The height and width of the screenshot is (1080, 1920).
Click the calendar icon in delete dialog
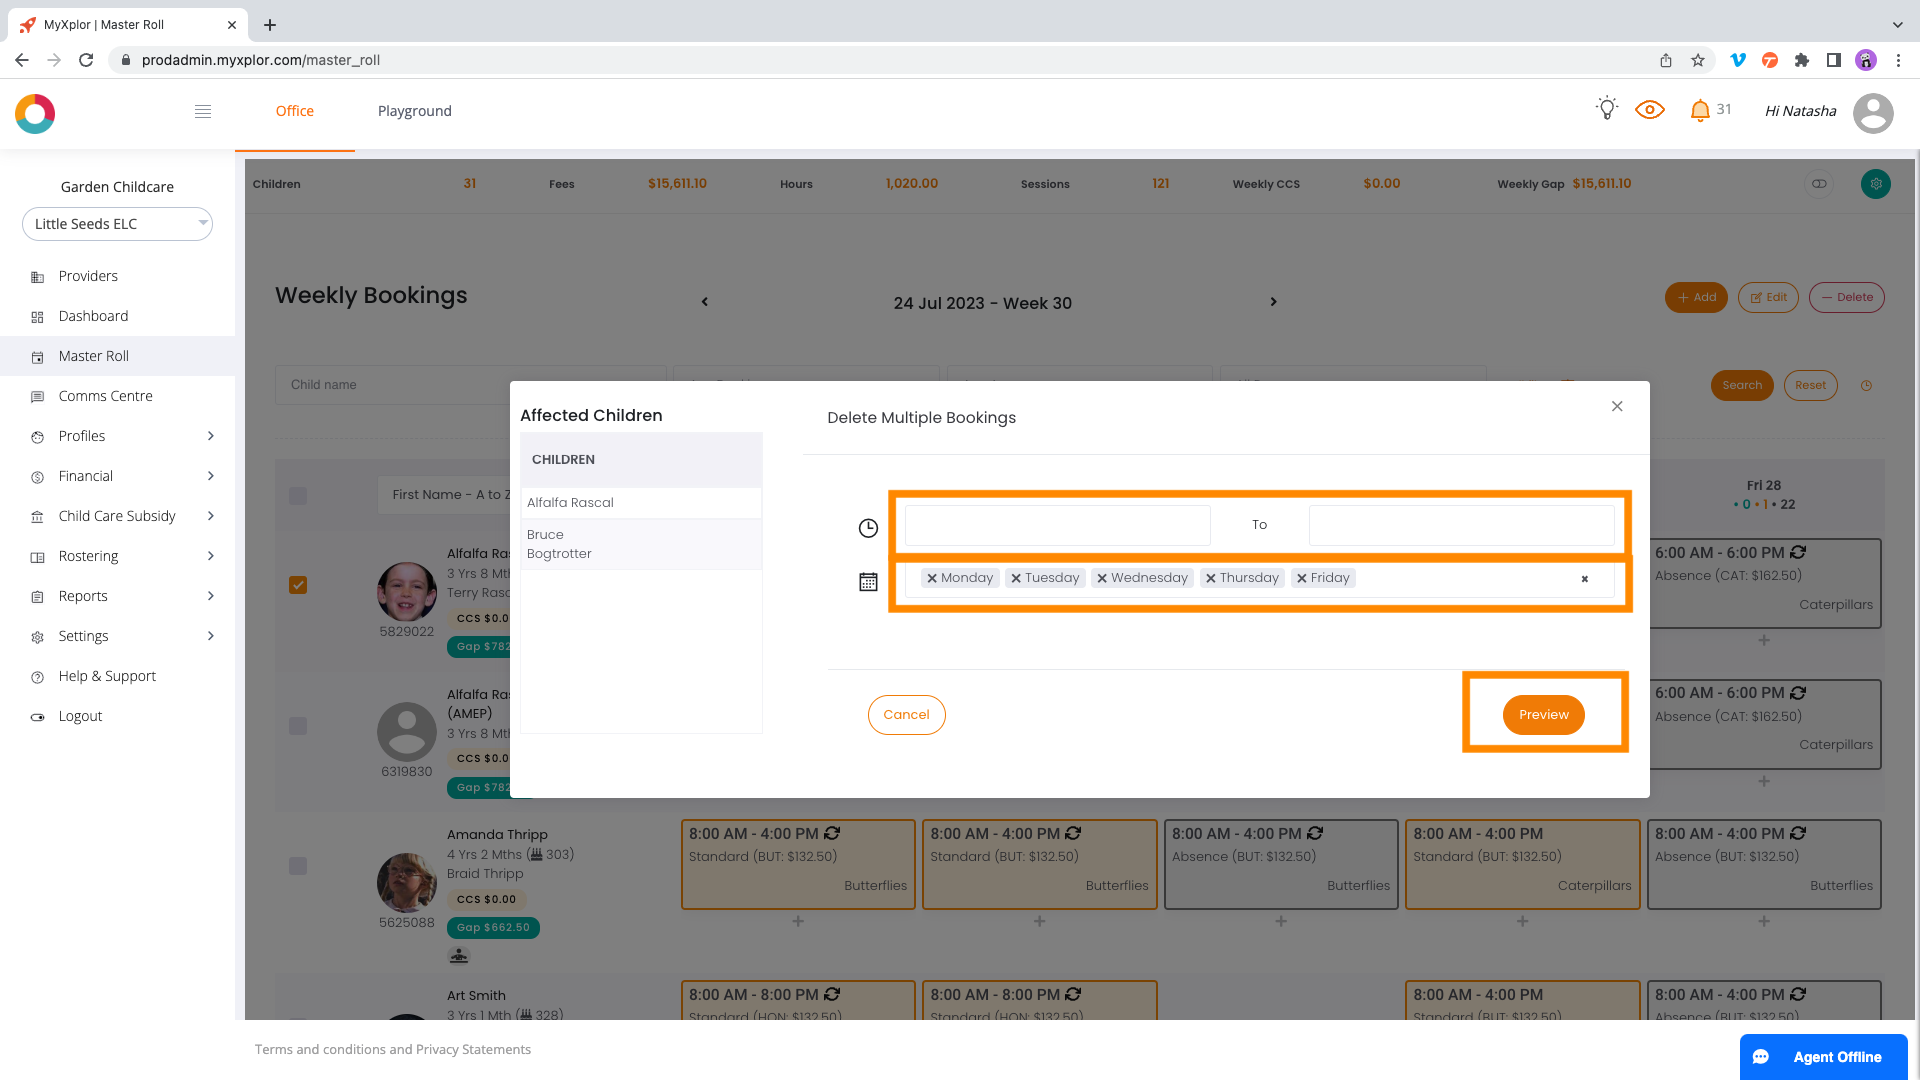pyautogui.click(x=868, y=582)
